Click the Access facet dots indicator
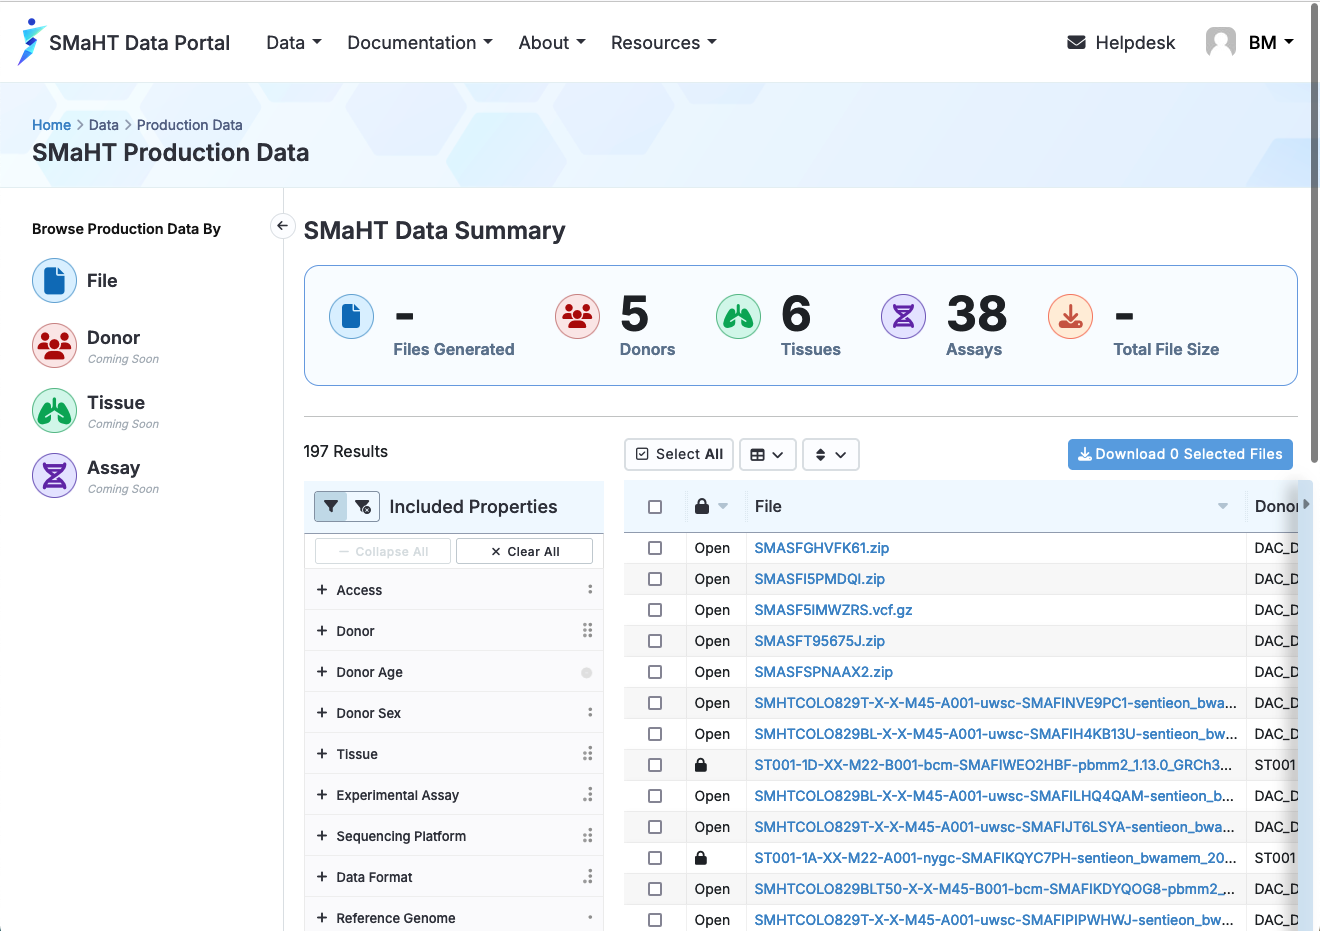This screenshot has width=1320, height=931. pyautogui.click(x=590, y=590)
